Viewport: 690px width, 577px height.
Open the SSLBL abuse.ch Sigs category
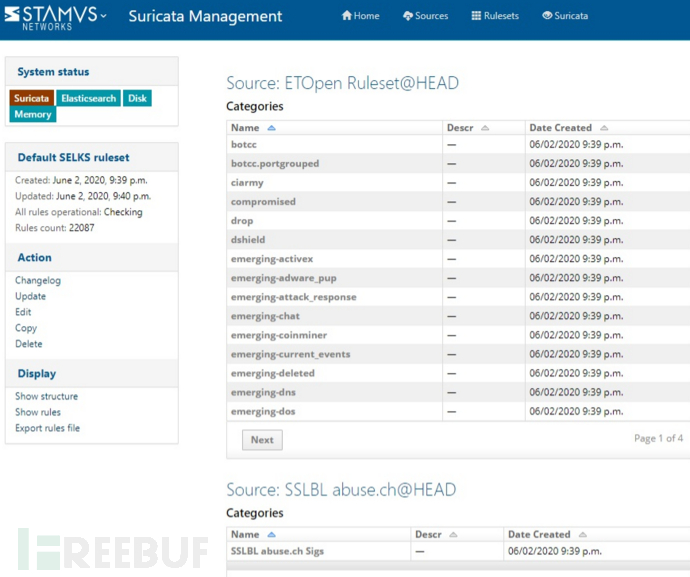tap(277, 551)
